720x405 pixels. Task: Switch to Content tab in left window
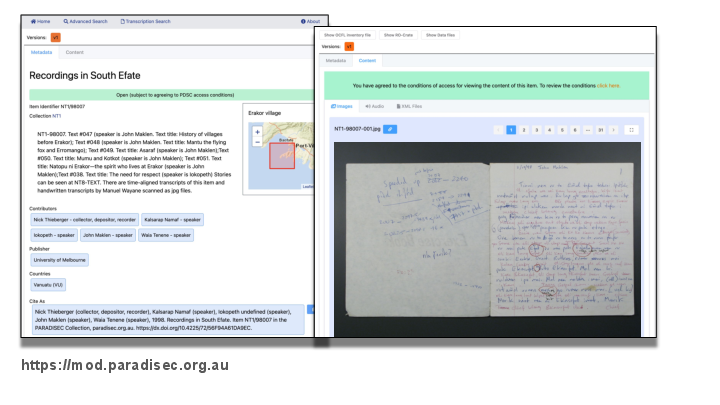74,52
